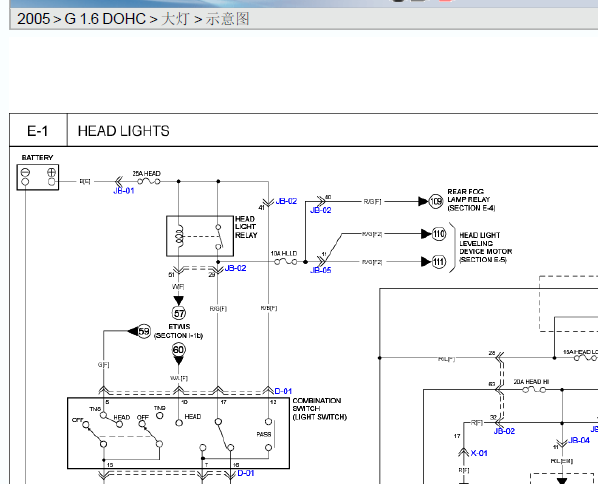Click reference circle 110 for the leveling motor
The height and width of the screenshot is (484, 598).
click(439, 233)
